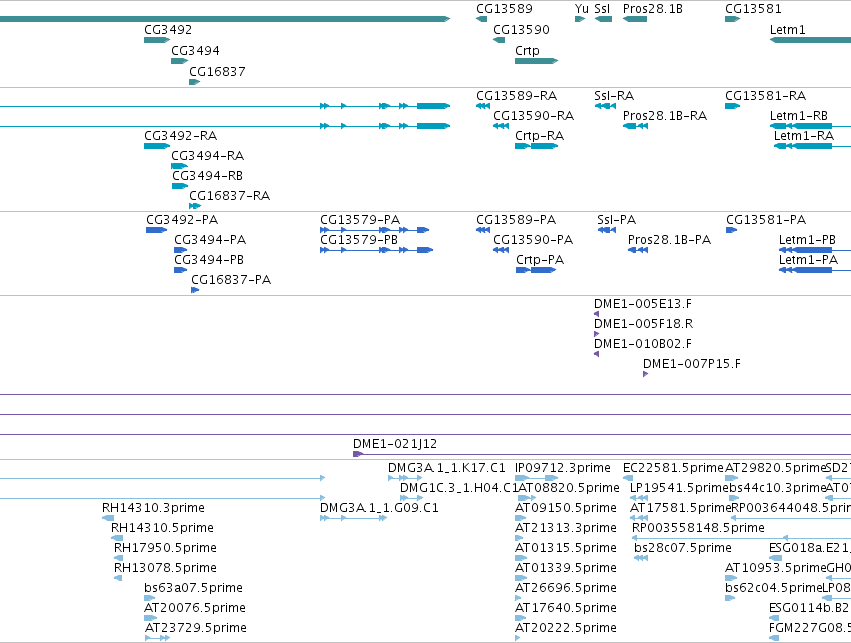Image resolution: width=851 pixels, height=643 pixels.
Task: Click the Letm1-PB protein label
Action: [807, 240]
